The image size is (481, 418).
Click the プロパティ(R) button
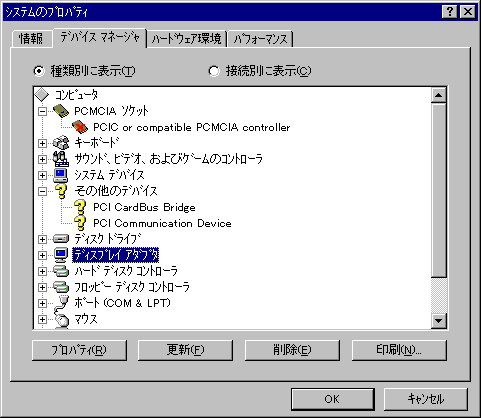click(79, 350)
